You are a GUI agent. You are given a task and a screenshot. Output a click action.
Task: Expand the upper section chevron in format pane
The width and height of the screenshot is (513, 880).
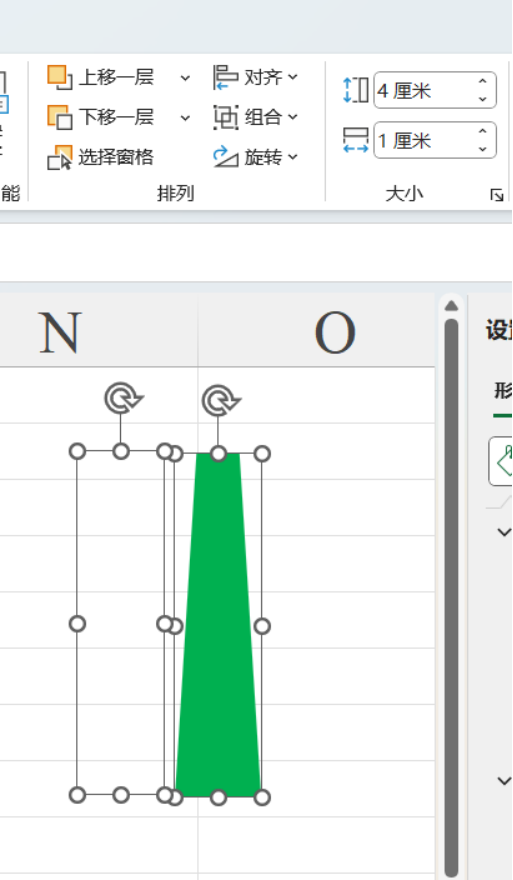pyautogui.click(x=504, y=531)
